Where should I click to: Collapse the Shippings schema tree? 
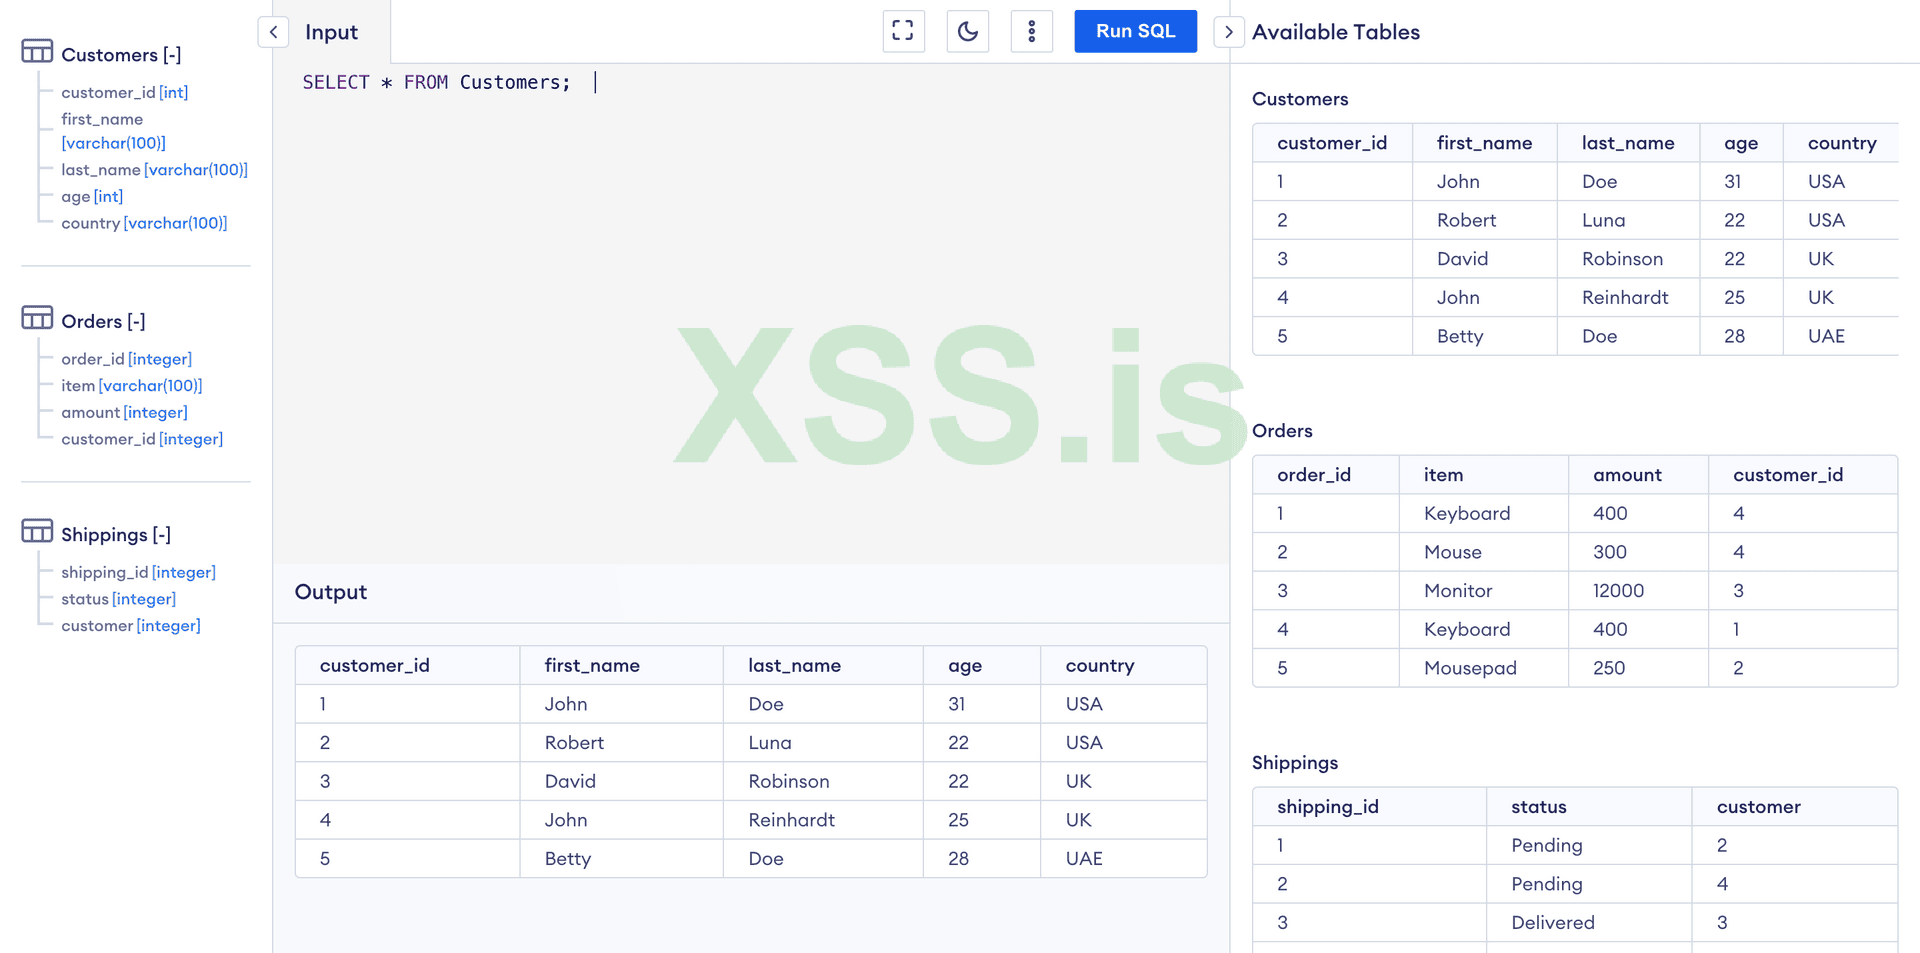point(161,535)
